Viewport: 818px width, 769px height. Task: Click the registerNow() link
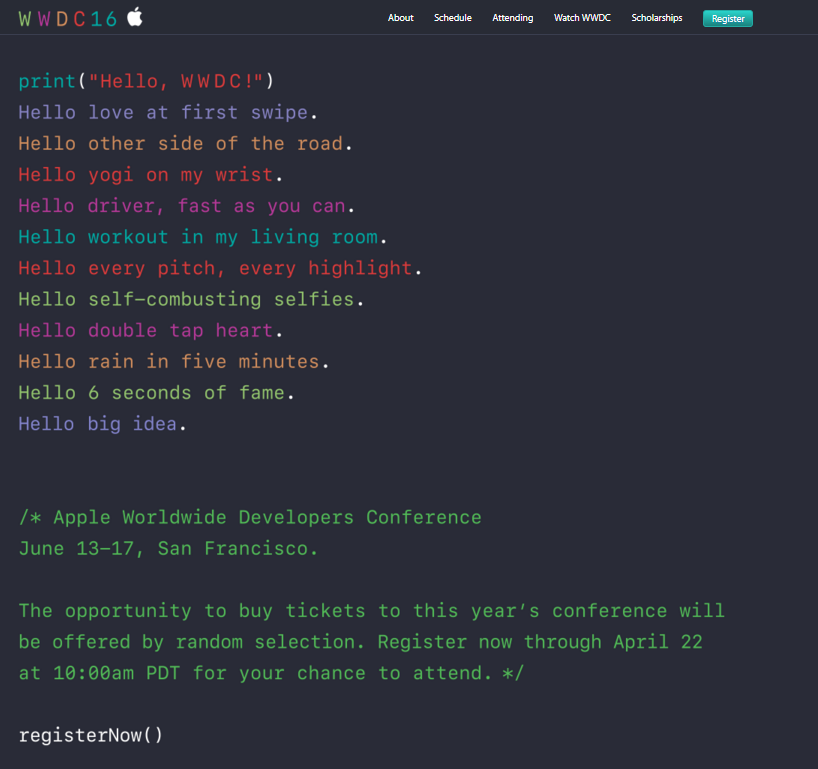coord(91,735)
